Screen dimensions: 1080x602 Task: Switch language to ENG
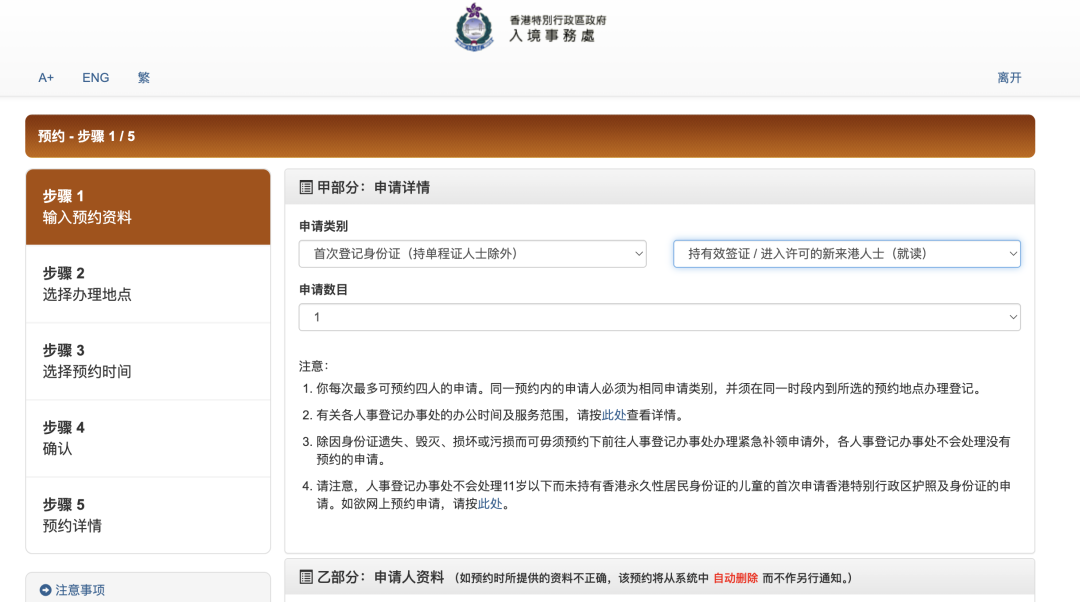click(x=96, y=78)
